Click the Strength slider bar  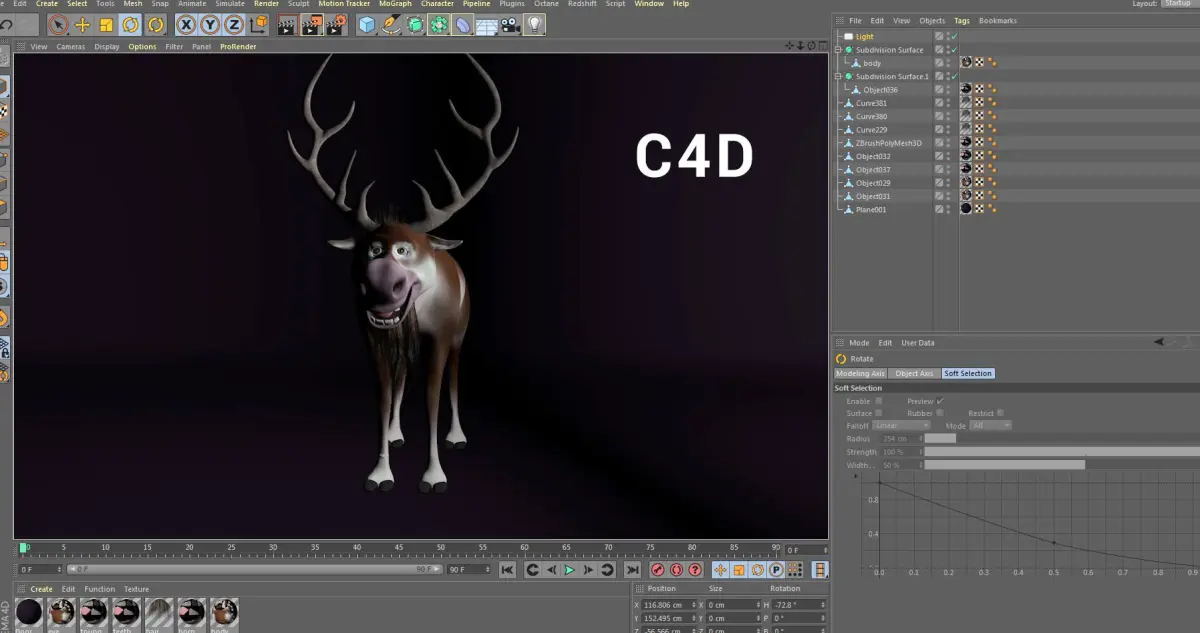(x=1062, y=452)
